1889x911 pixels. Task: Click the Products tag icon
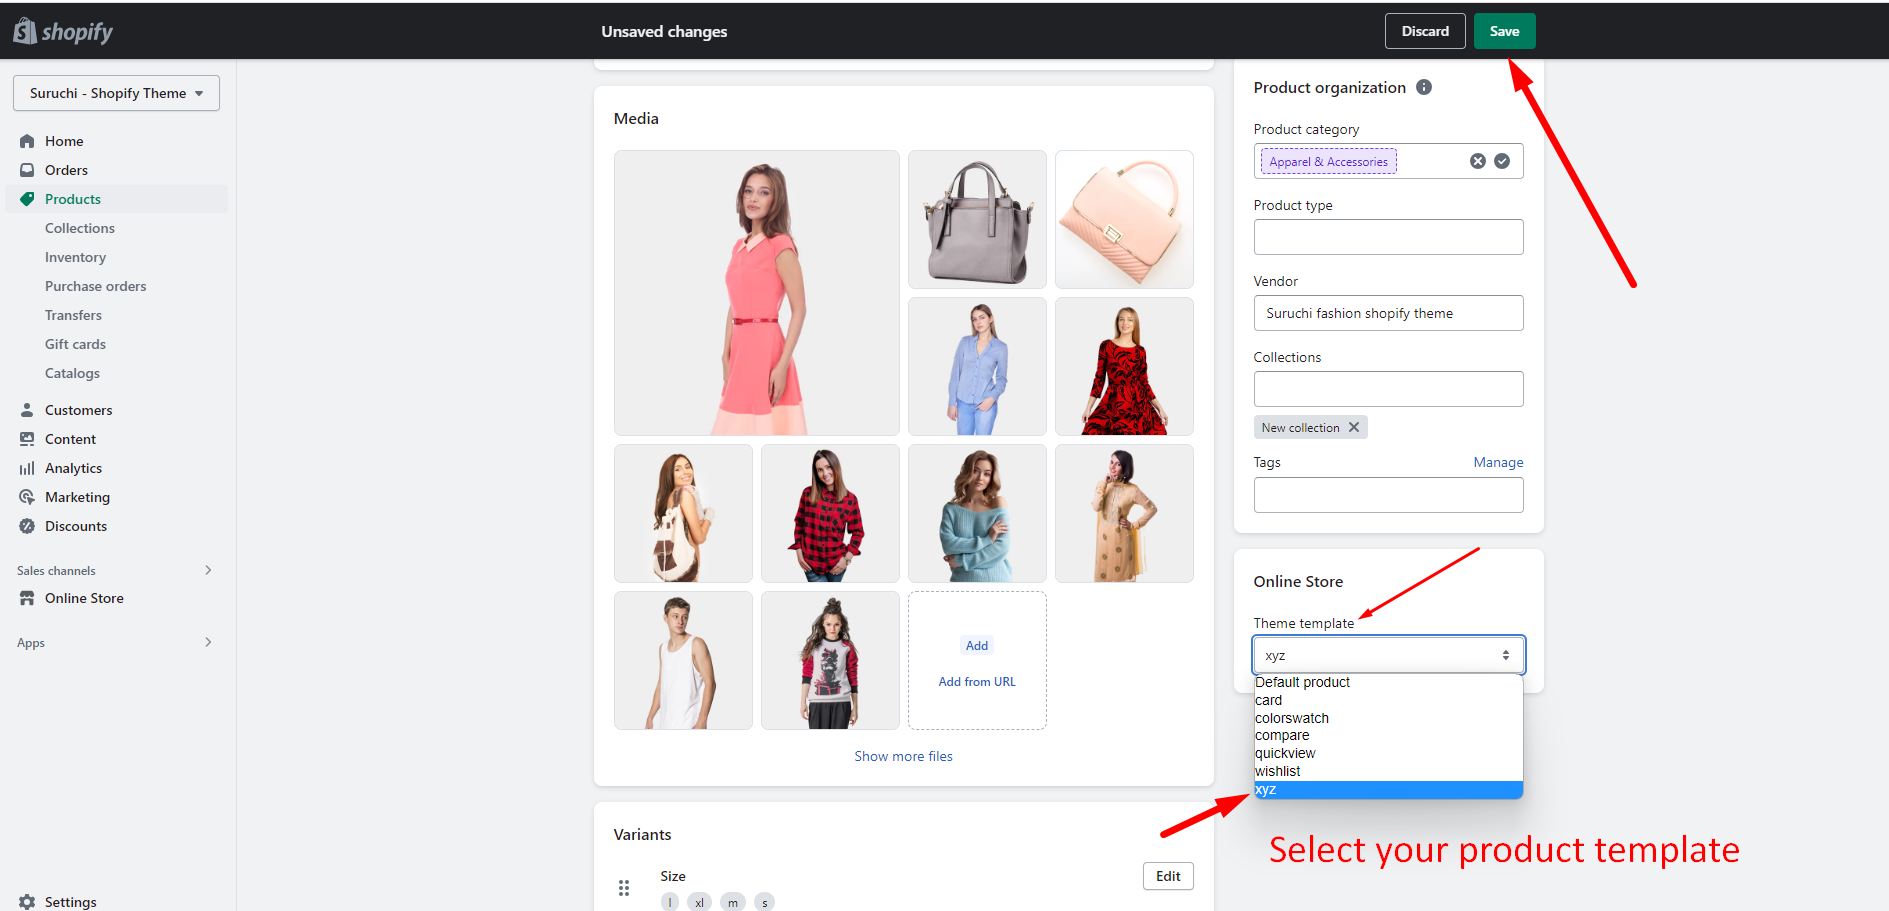coord(27,199)
